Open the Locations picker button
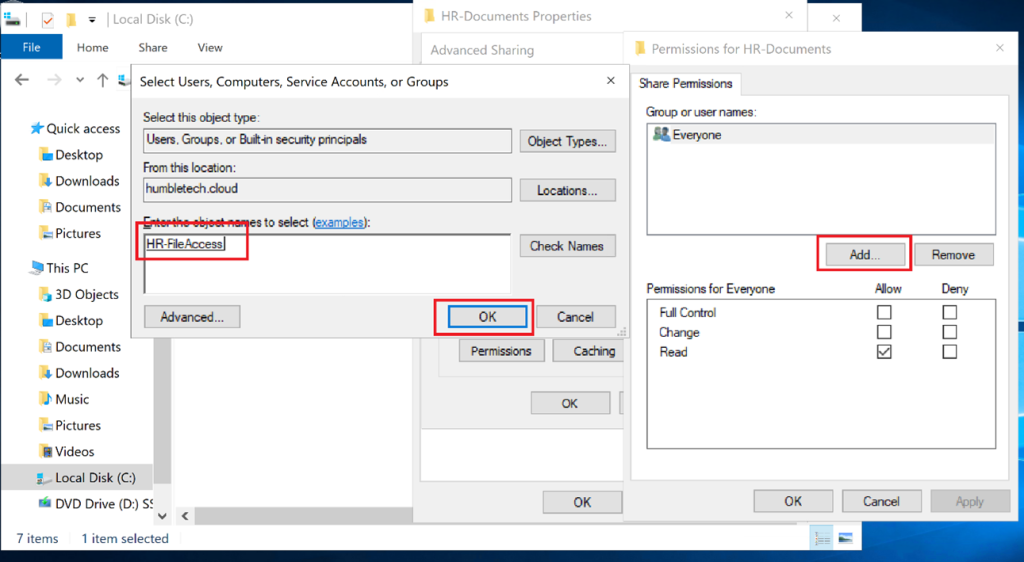Screen dimensions: 1024x562 tap(567, 190)
